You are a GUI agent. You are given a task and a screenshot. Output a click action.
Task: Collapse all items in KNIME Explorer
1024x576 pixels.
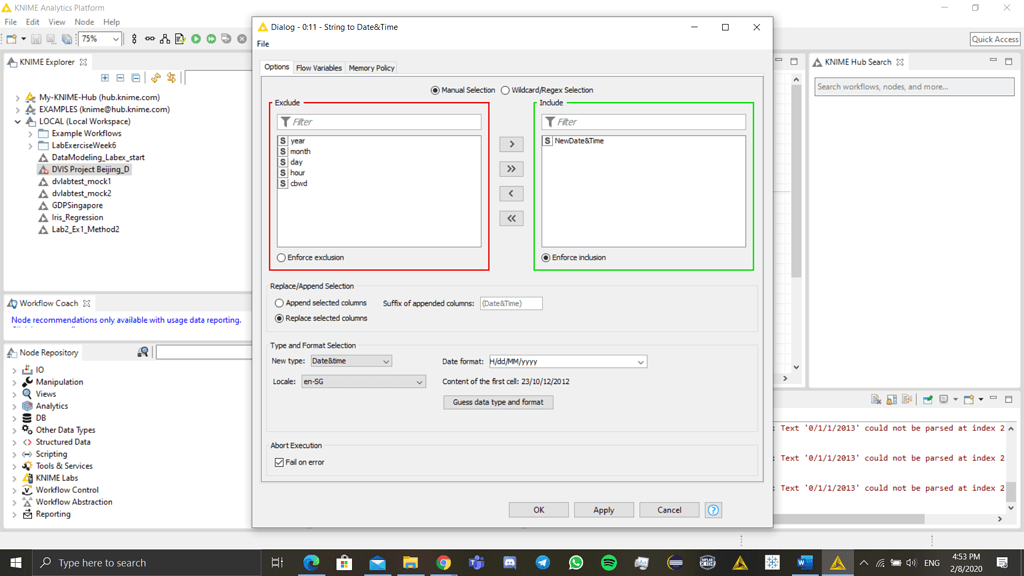[121, 76]
